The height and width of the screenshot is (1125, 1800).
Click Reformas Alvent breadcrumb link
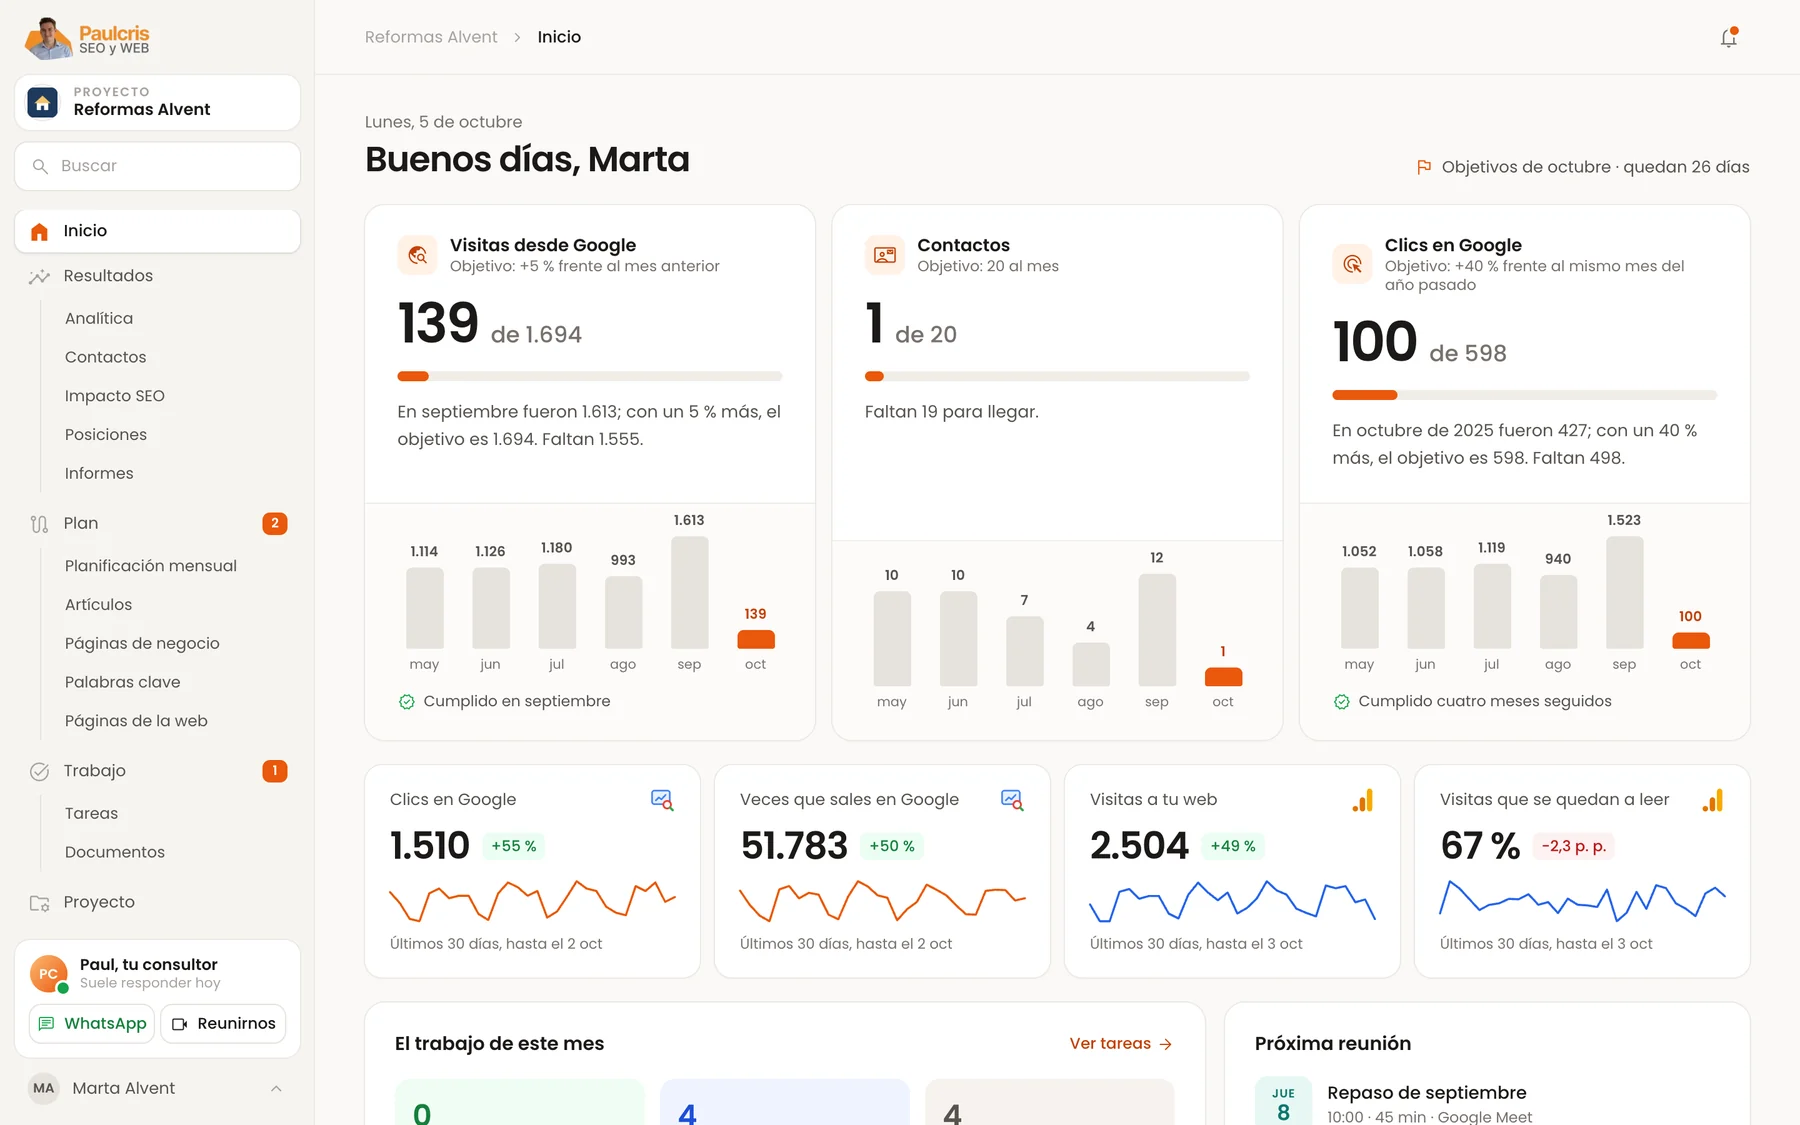pyautogui.click(x=431, y=37)
